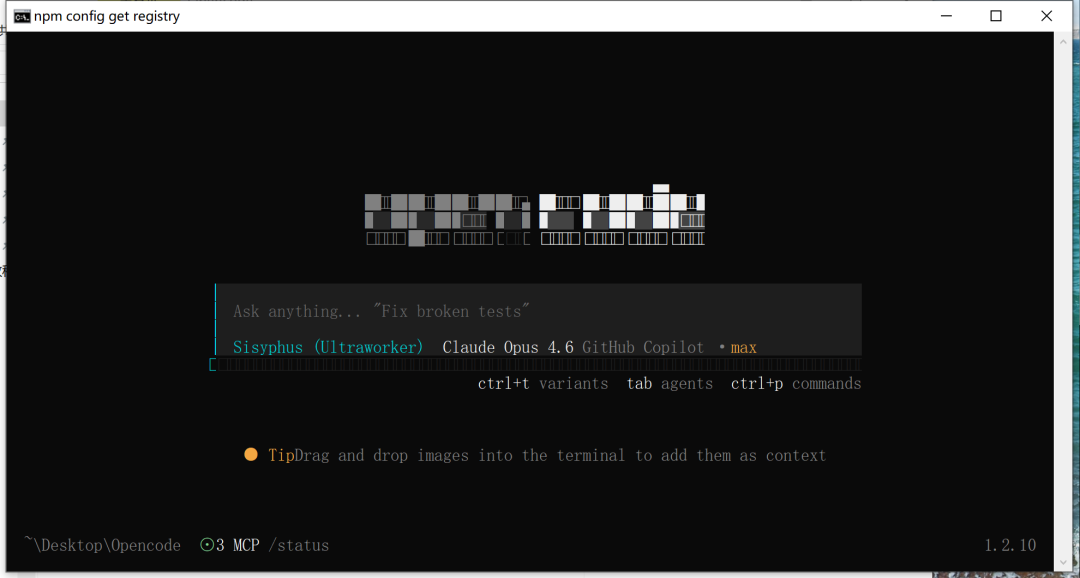Click the ctrl+t variants hint

tap(543, 384)
